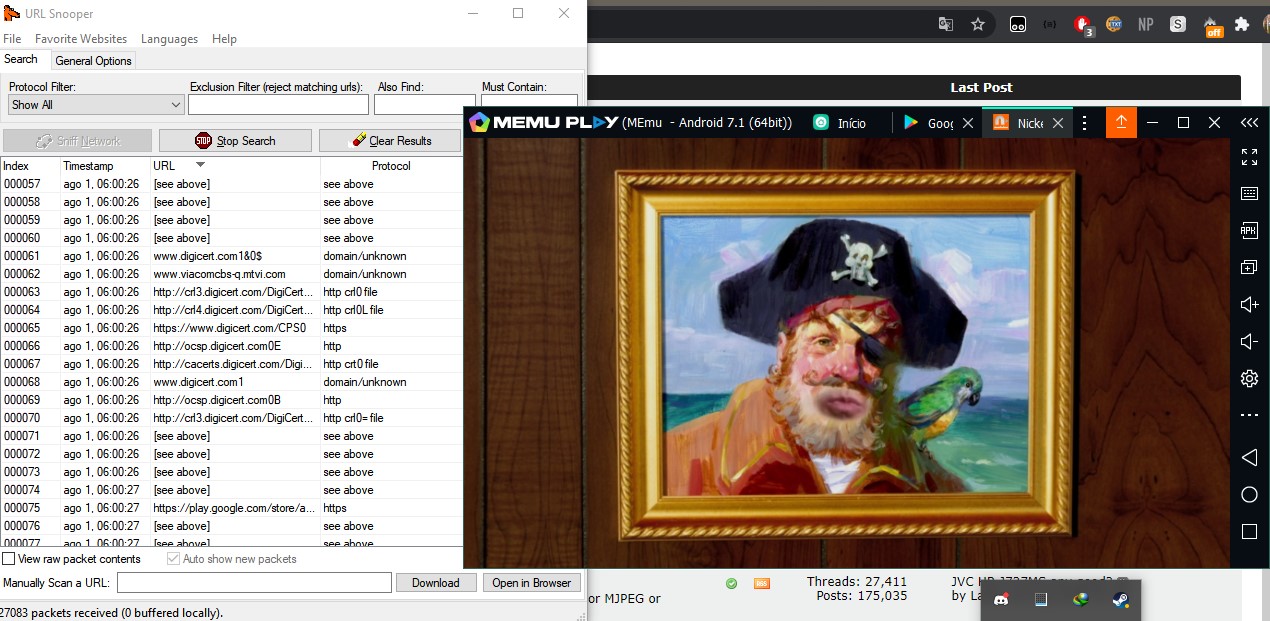The width and height of the screenshot is (1270, 621).
Task: Click the MEmu Play logo
Action: click(x=542, y=123)
